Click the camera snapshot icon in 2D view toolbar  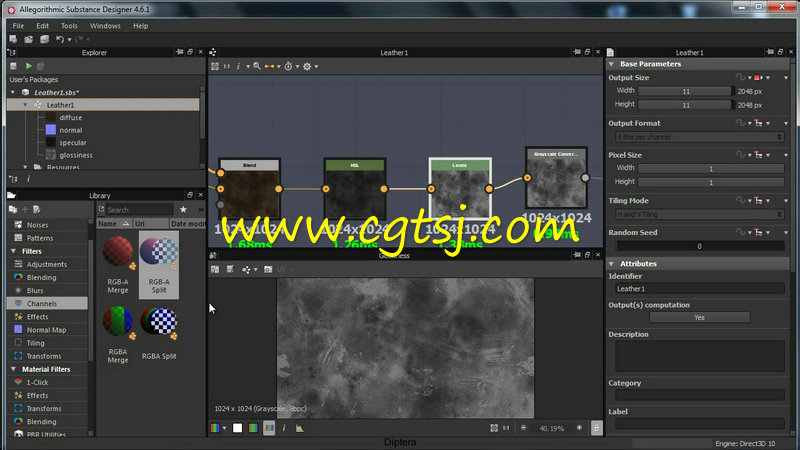268,269
